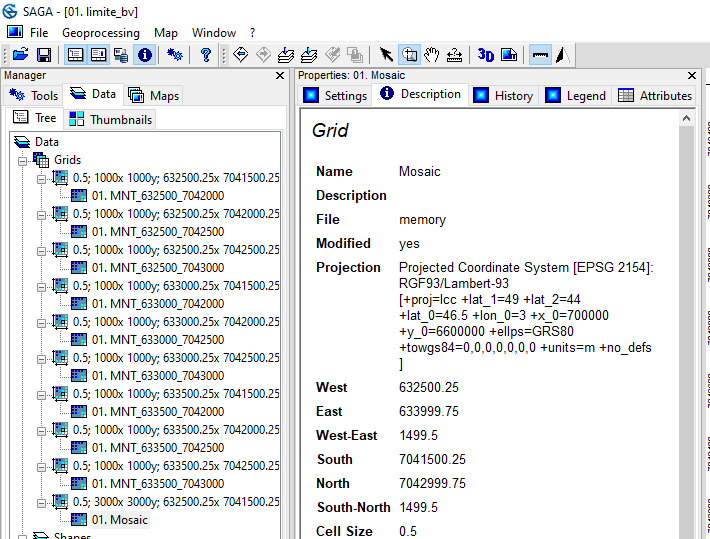
Task: Select the arrow Action tool
Action: [386, 55]
